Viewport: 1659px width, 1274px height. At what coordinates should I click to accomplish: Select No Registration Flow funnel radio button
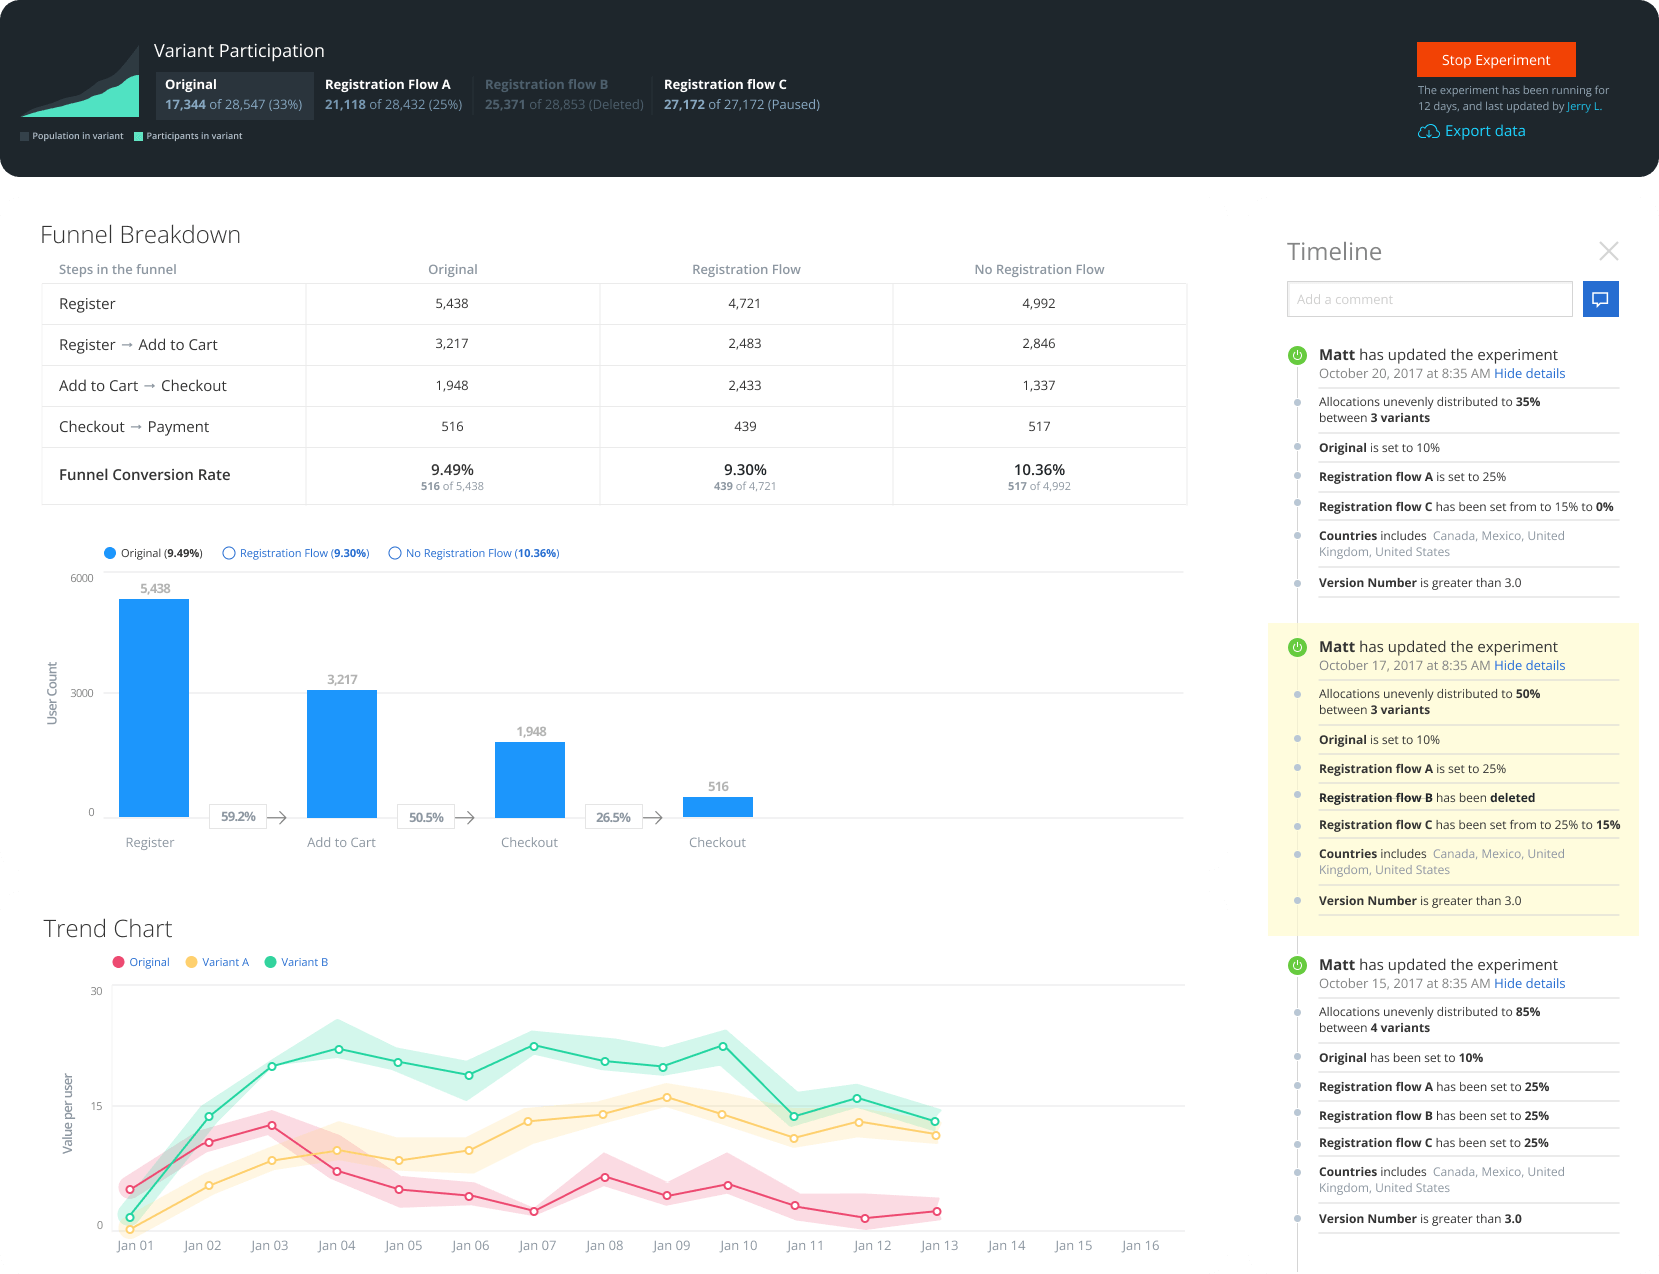395,553
